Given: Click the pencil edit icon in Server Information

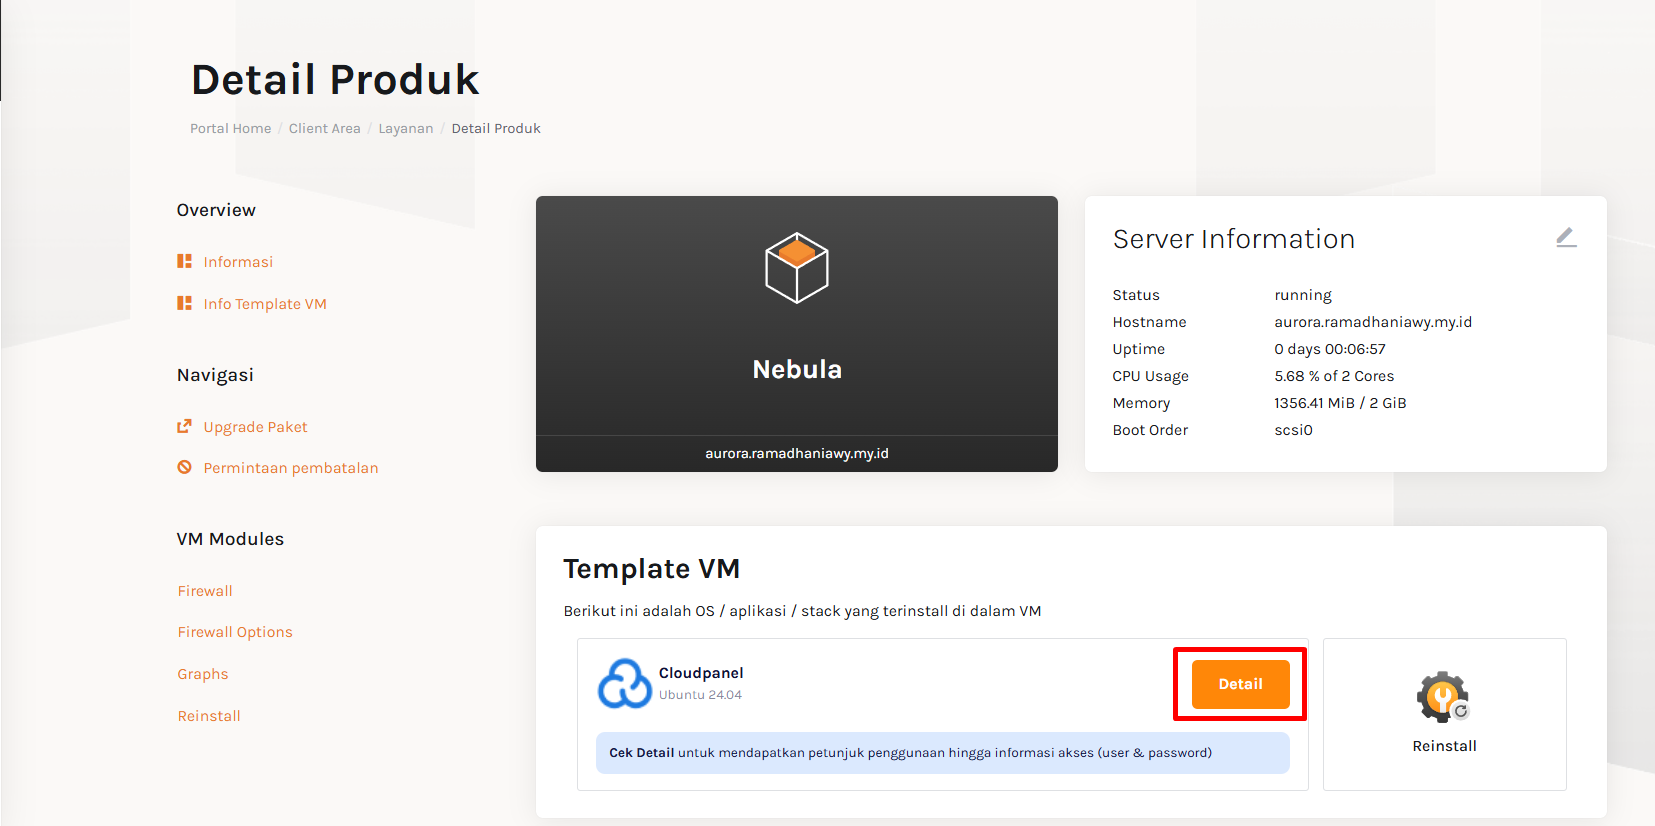Looking at the screenshot, I should point(1566,237).
